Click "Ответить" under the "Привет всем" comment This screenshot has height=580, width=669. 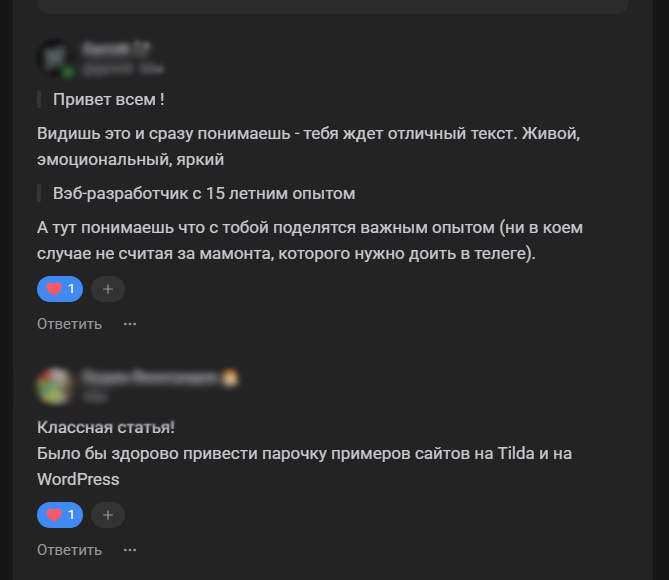(69, 324)
